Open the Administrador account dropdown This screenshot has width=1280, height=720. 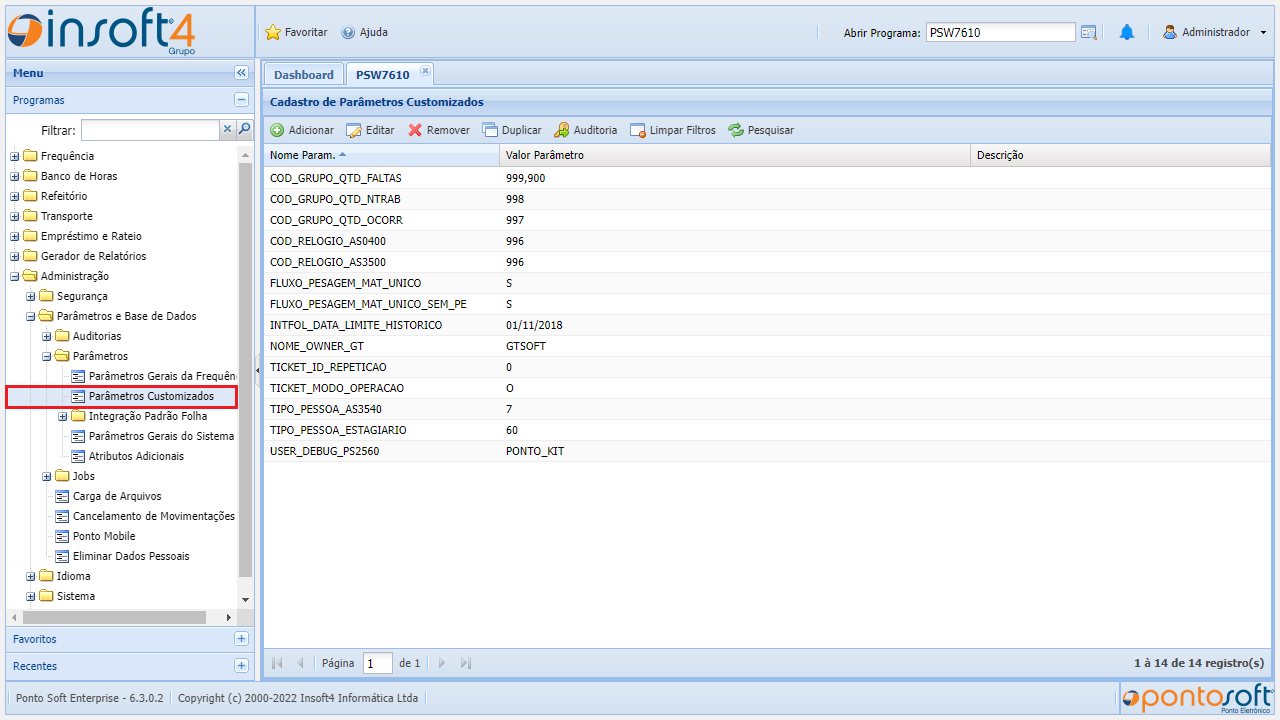point(1215,31)
